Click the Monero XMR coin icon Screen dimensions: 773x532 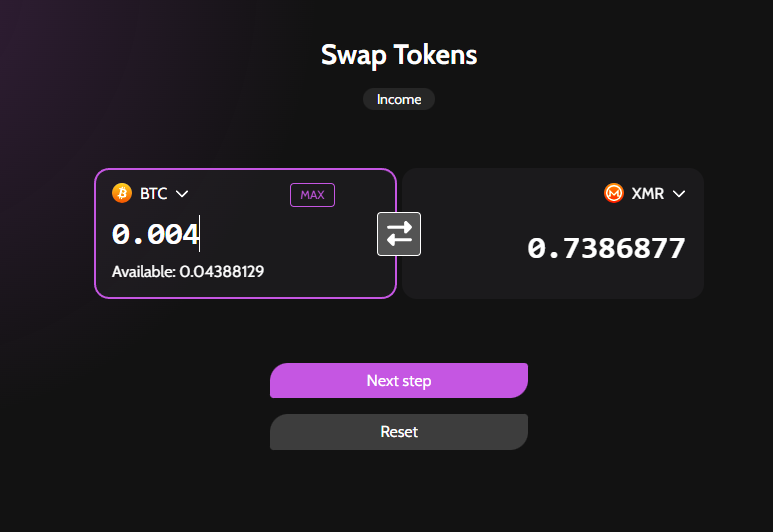(x=614, y=193)
